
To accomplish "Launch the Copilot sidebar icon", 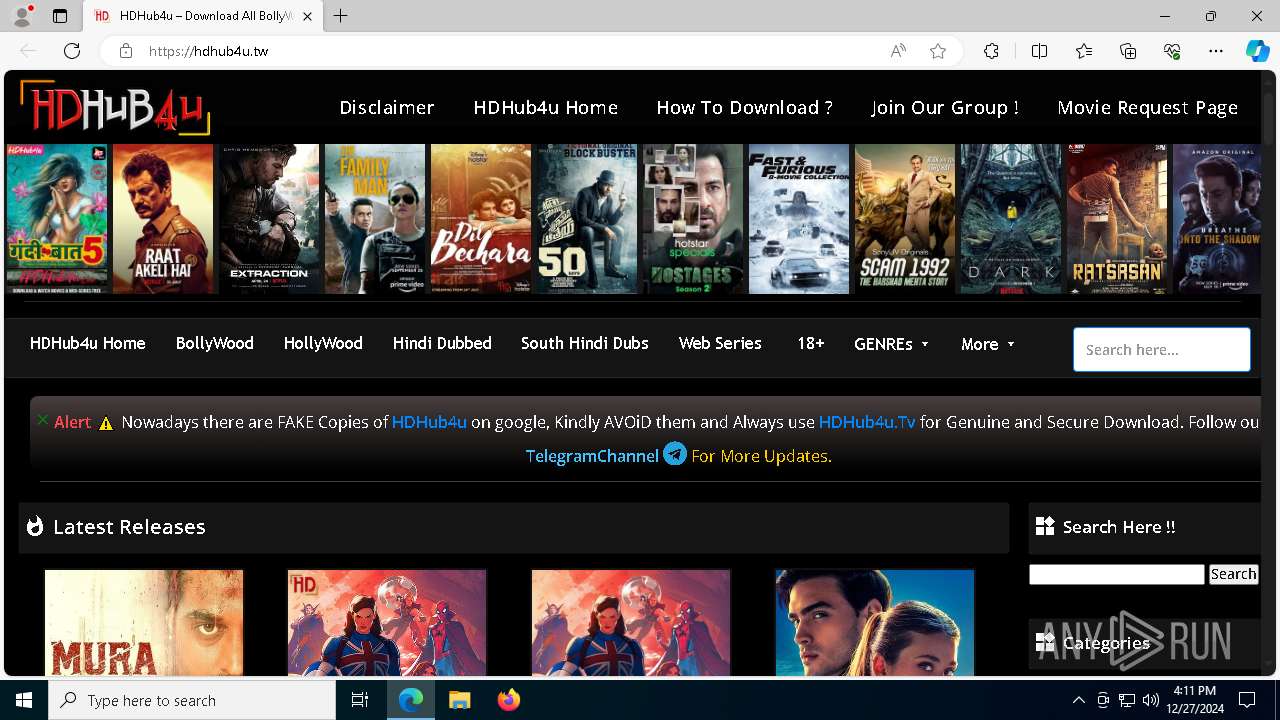I will click(x=1257, y=51).
